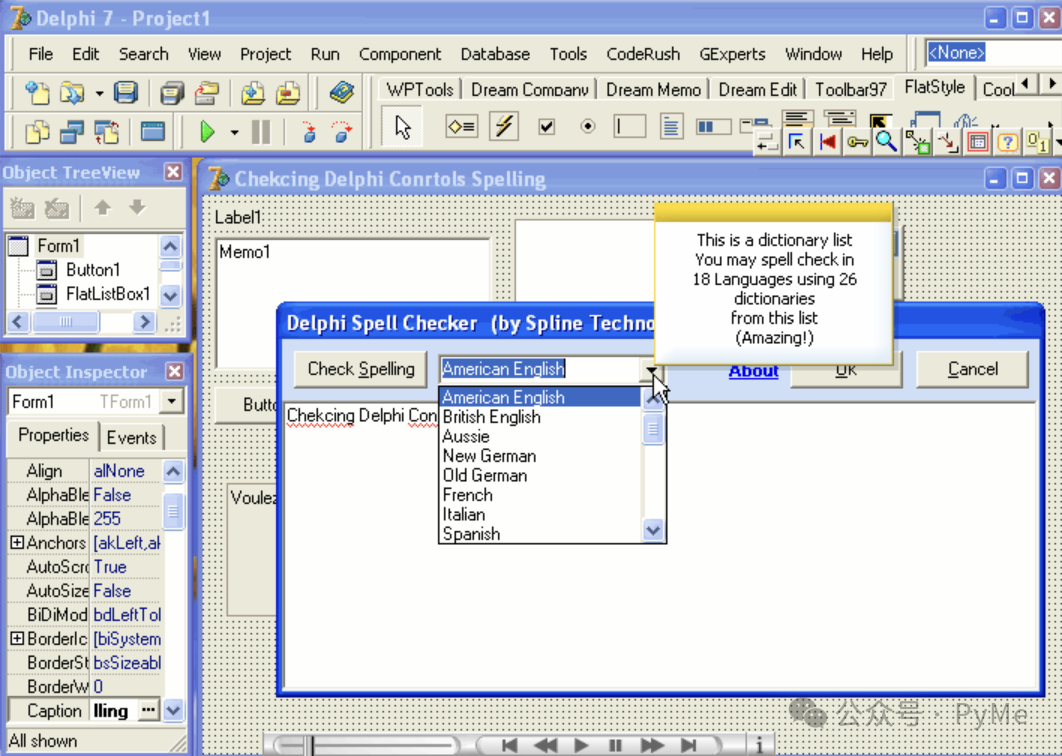
Task: Select the checkbox component in palette
Action: tap(546, 127)
